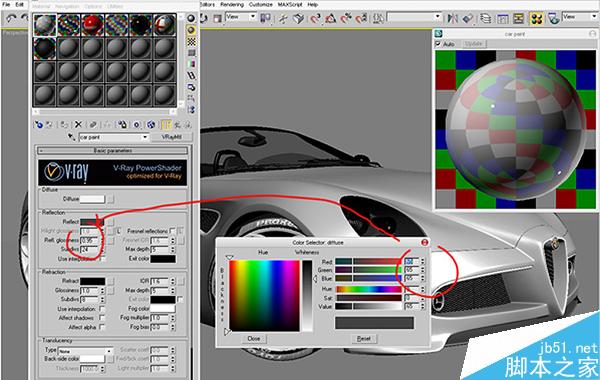Click the Red slider in Color Selector
The image size is (600, 380).
tap(369, 261)
